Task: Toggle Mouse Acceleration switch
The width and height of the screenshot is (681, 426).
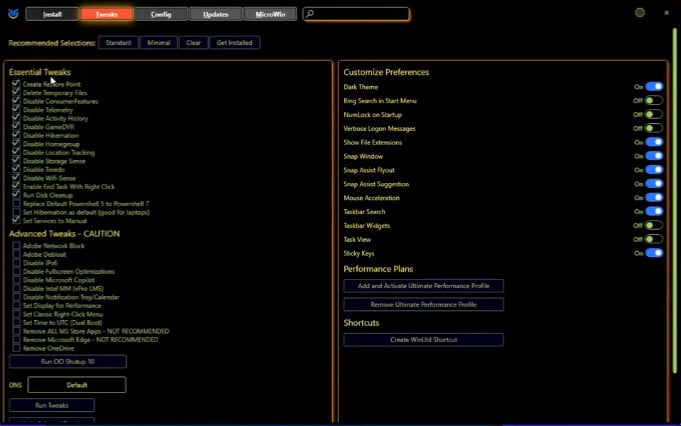Action: (654, 198)
